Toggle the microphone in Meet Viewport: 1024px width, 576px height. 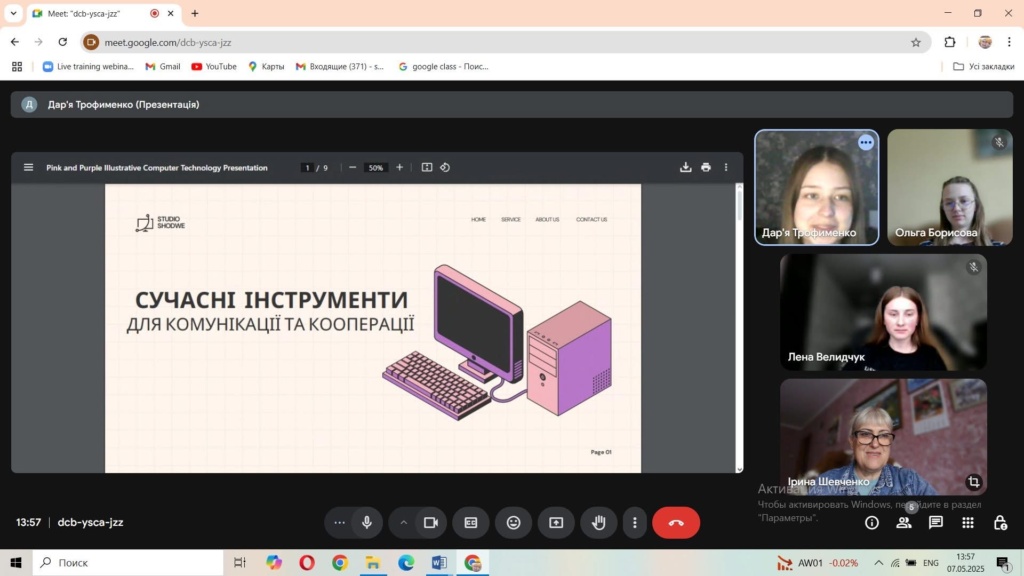click(x=367, y=522)
